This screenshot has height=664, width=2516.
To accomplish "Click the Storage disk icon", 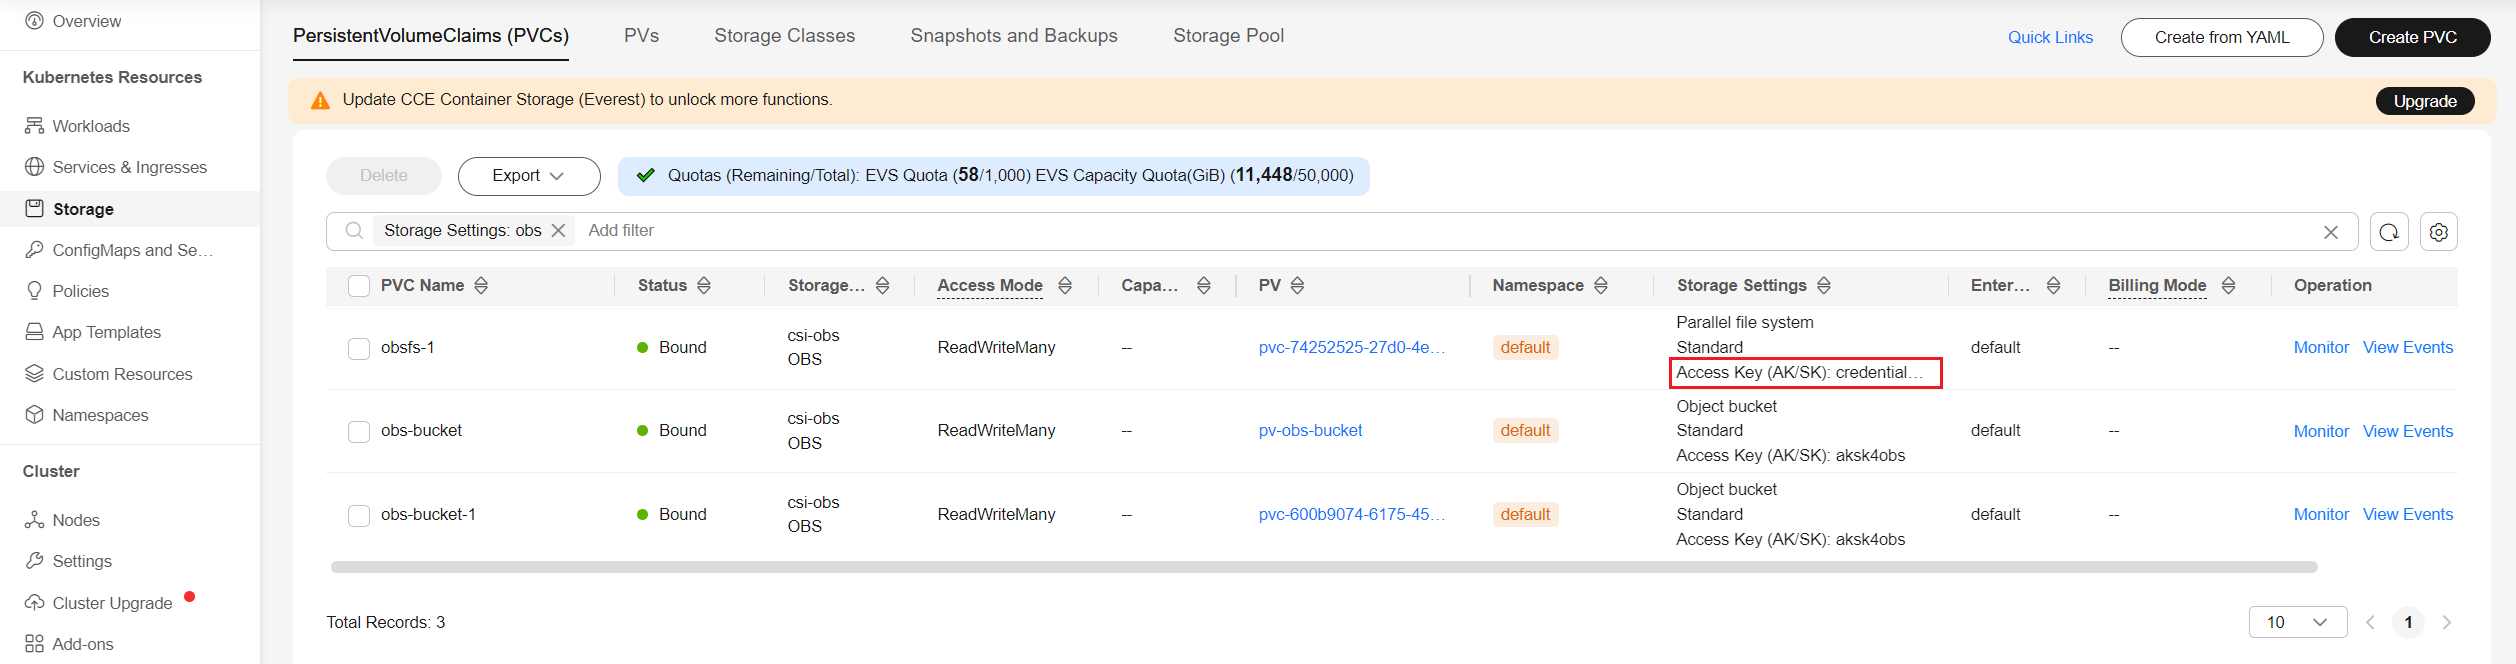I will pos(34,208).
